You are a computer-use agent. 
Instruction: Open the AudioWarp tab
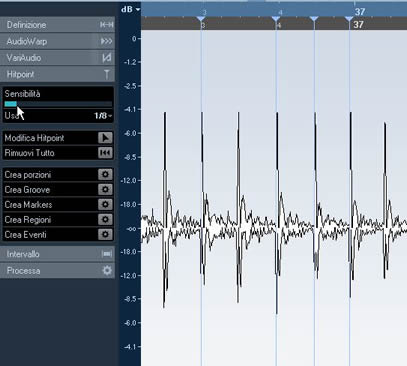pyautogui.click(x=57, y=41)
